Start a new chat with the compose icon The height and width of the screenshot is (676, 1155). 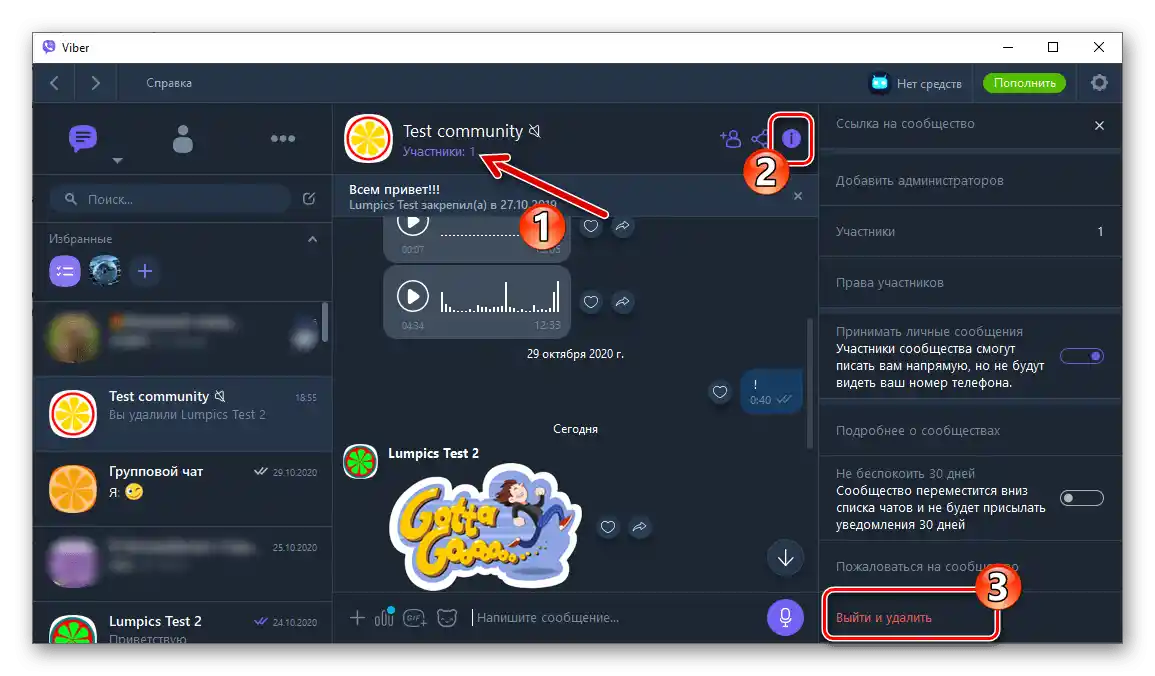pos(309,199)
